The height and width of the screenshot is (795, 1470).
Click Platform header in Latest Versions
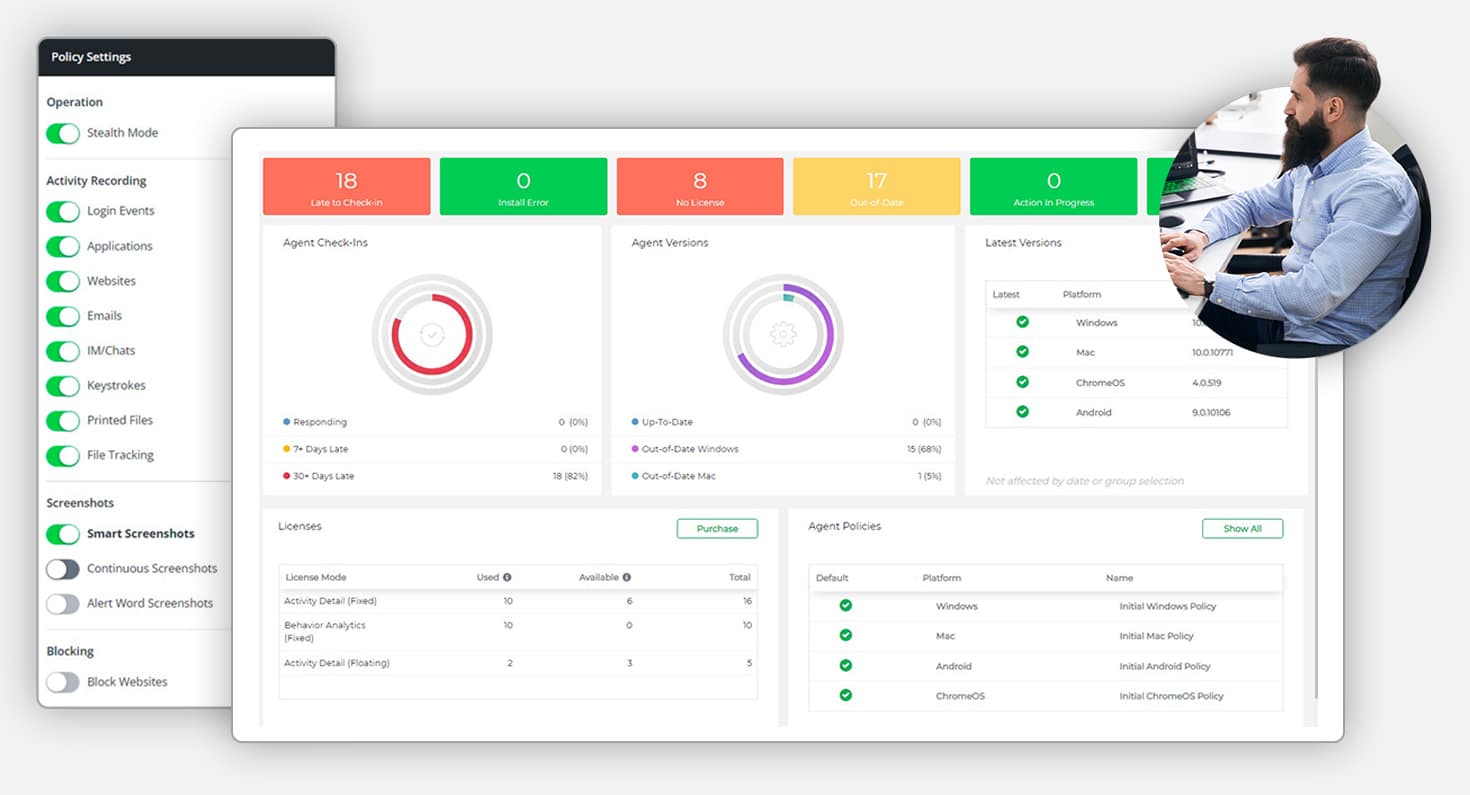(1081, 295)
